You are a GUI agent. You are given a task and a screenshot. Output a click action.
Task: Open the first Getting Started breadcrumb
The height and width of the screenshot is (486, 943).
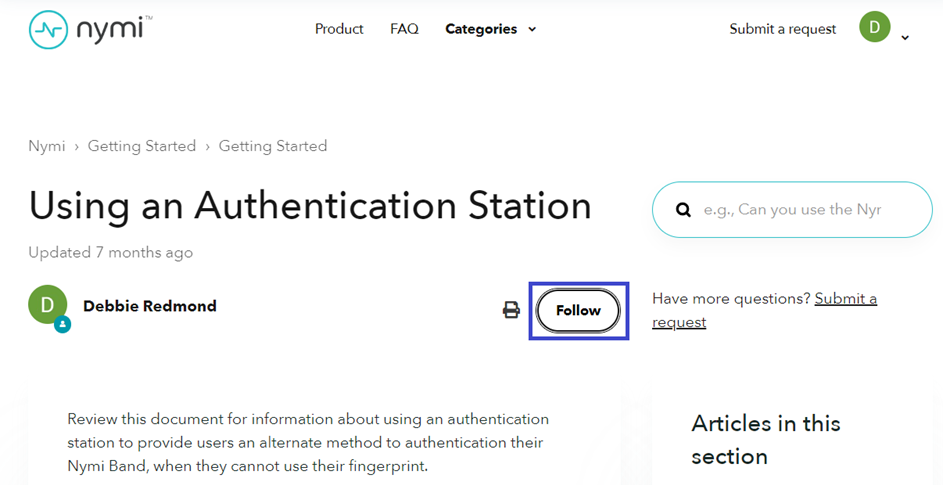142,146
